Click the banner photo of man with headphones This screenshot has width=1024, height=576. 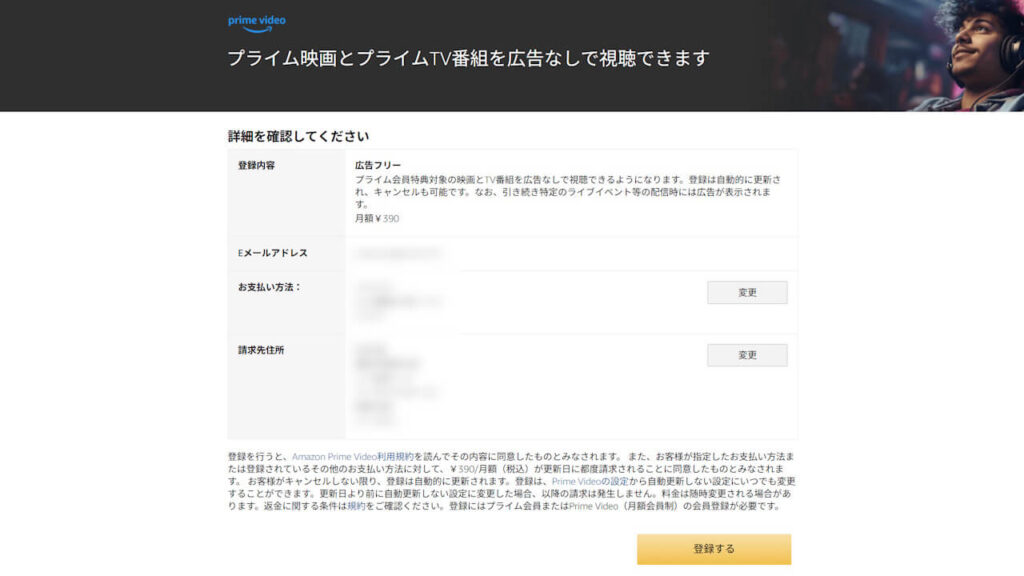(x=967, y=56)
